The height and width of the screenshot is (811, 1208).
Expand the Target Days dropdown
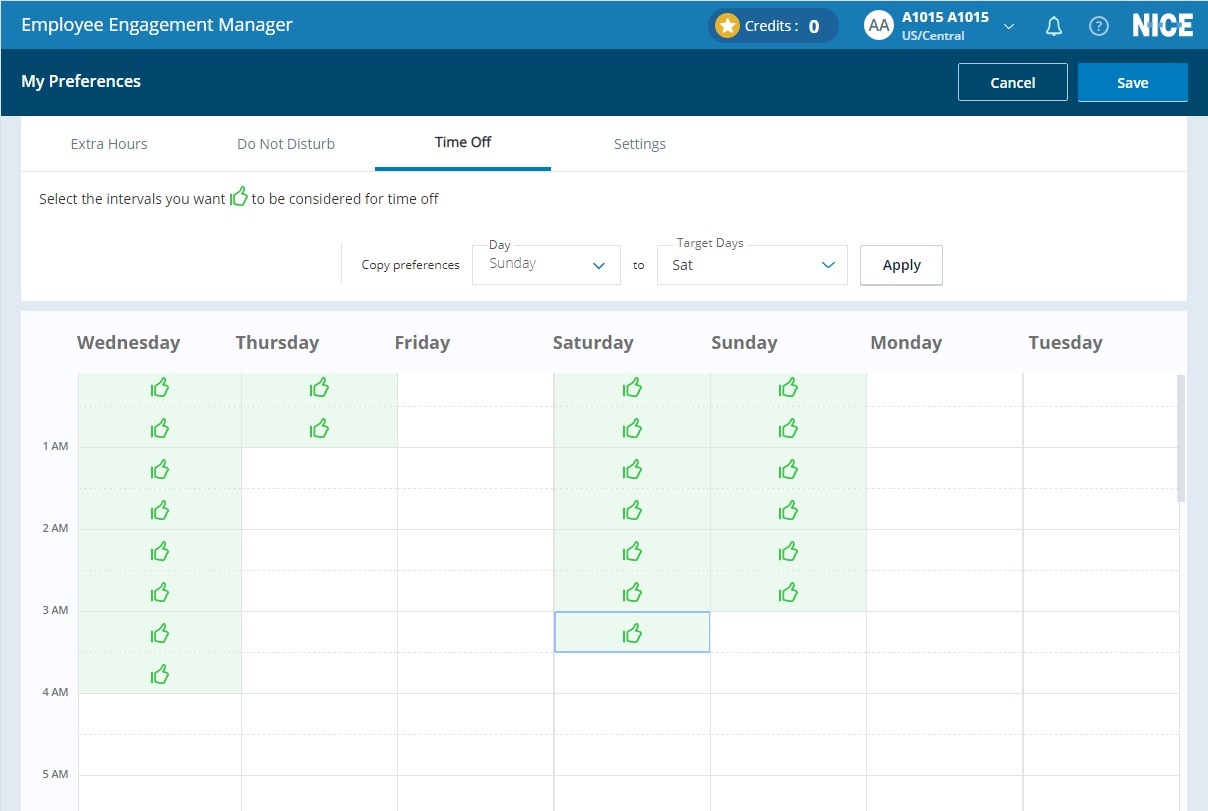[752, 265]
